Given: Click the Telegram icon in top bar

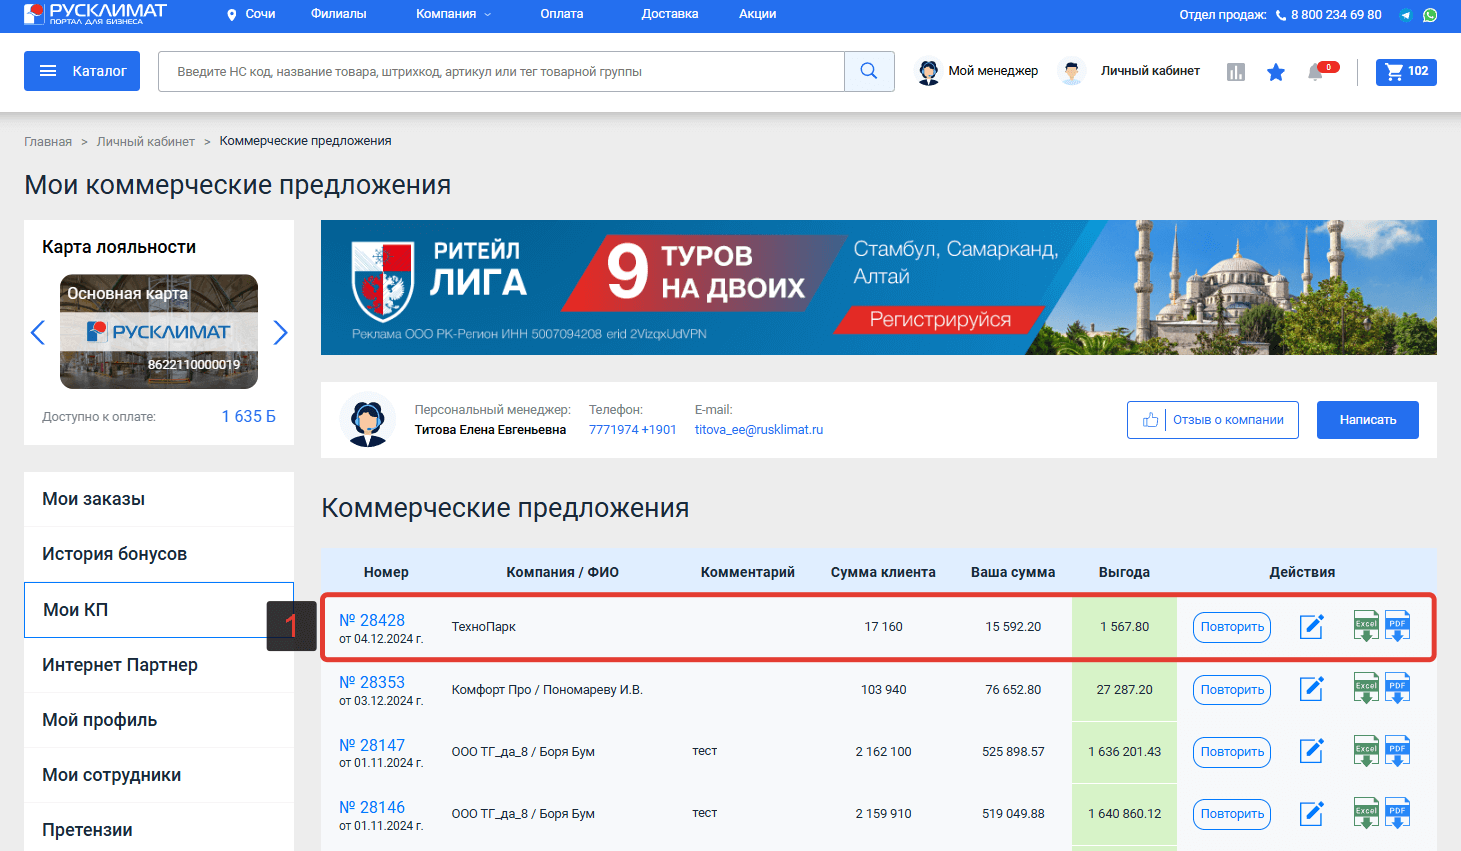Looking at the screenshot, I should point(1406,15).
